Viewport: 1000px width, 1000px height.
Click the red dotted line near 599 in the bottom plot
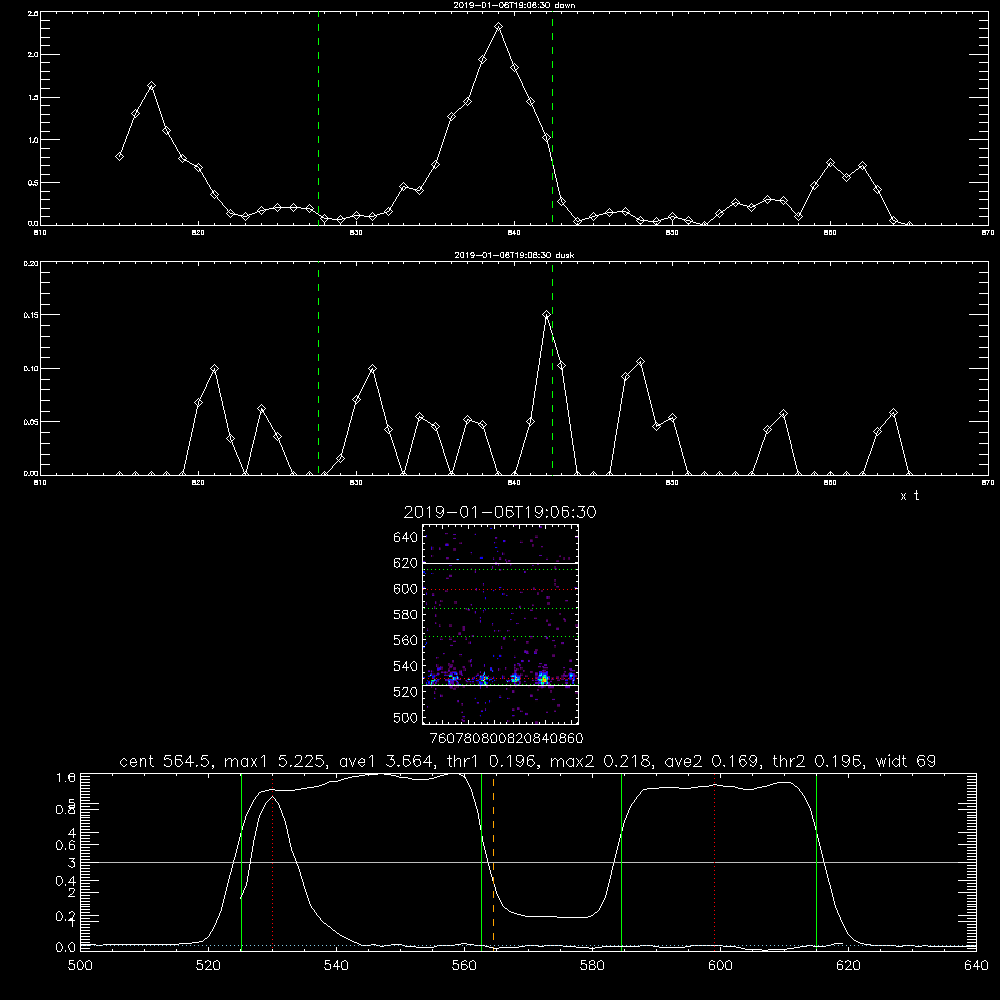point(715,861)
